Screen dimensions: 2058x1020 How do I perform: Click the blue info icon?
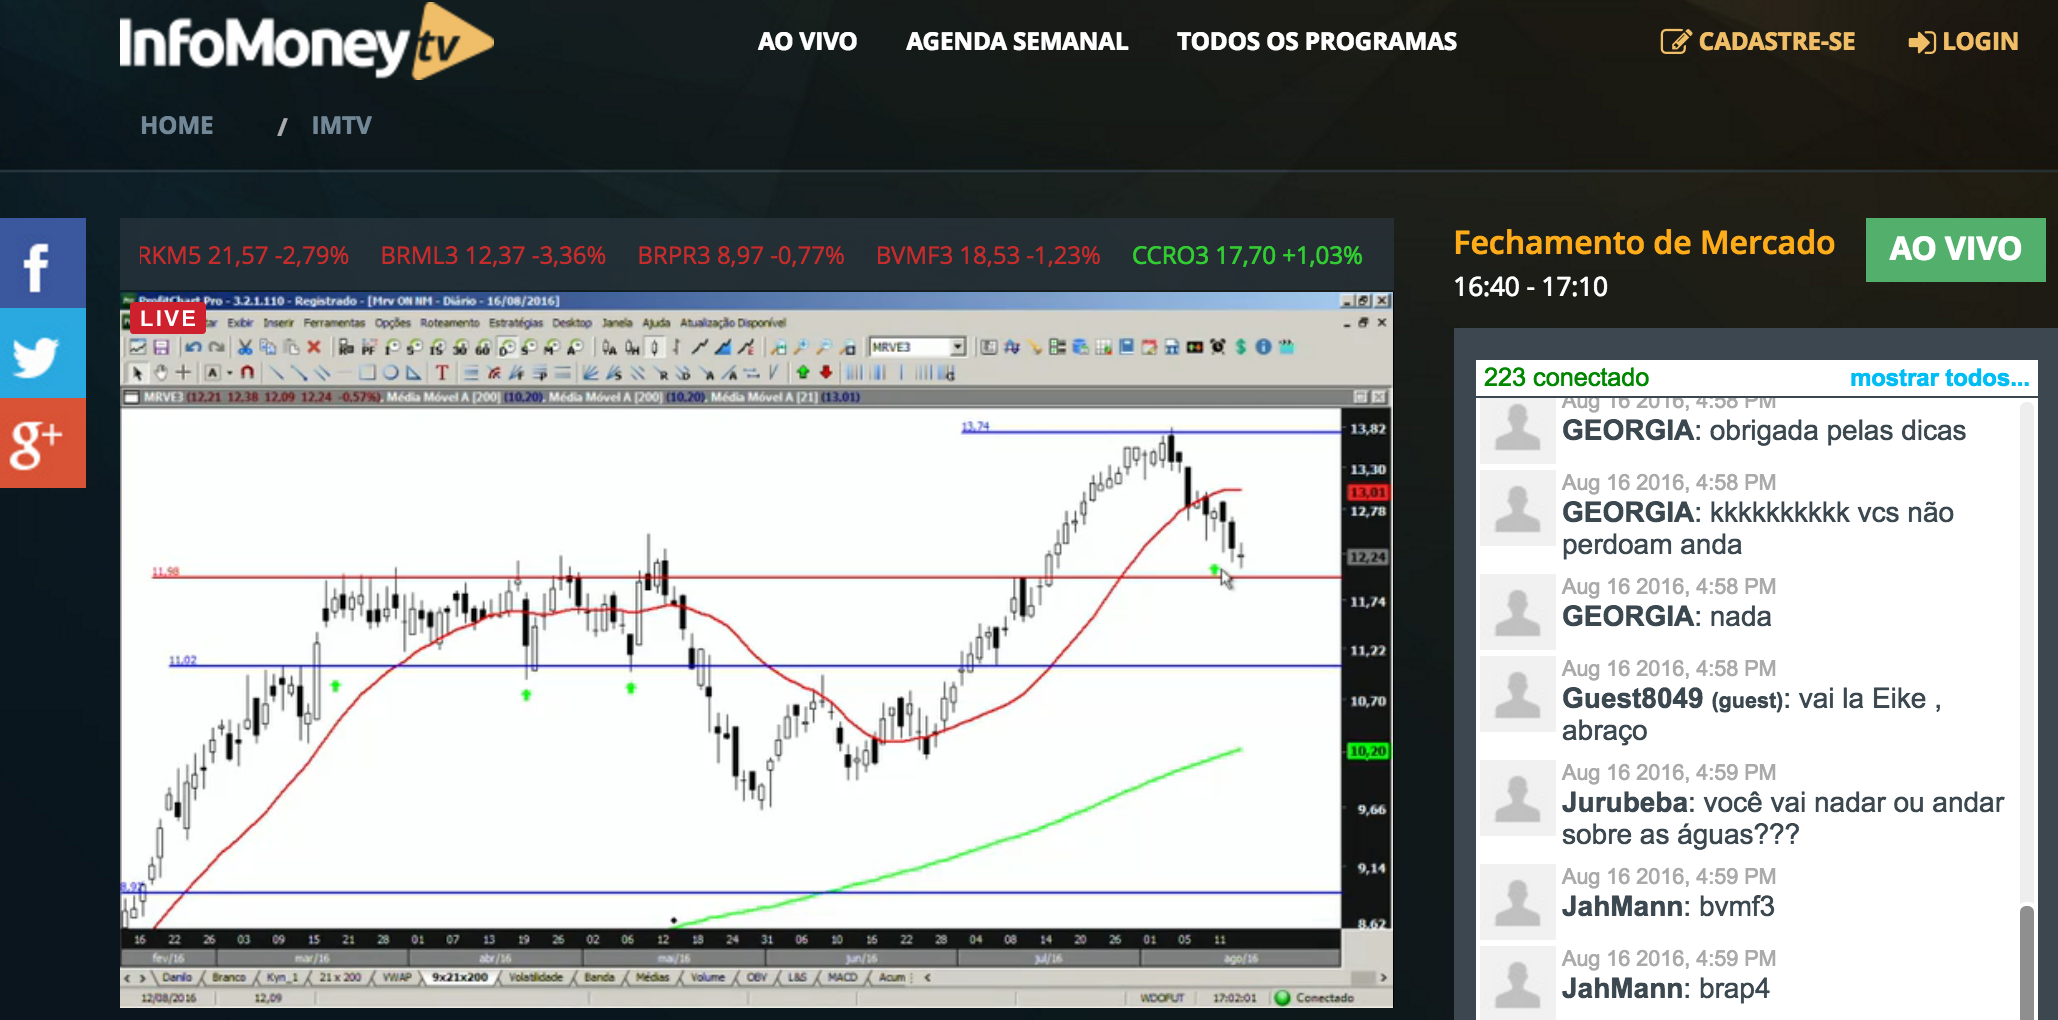(x=1263, y=347)
